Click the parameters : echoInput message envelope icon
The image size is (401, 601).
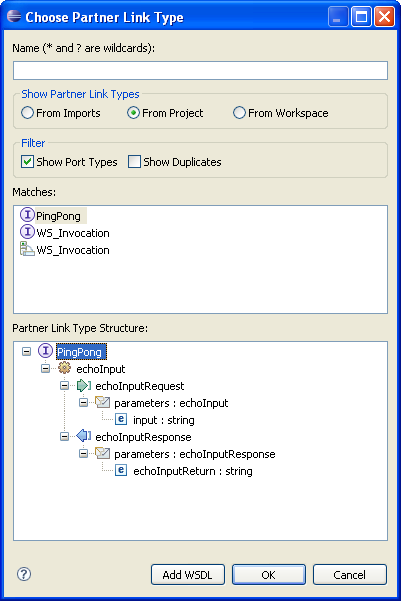tap(102, 402)
